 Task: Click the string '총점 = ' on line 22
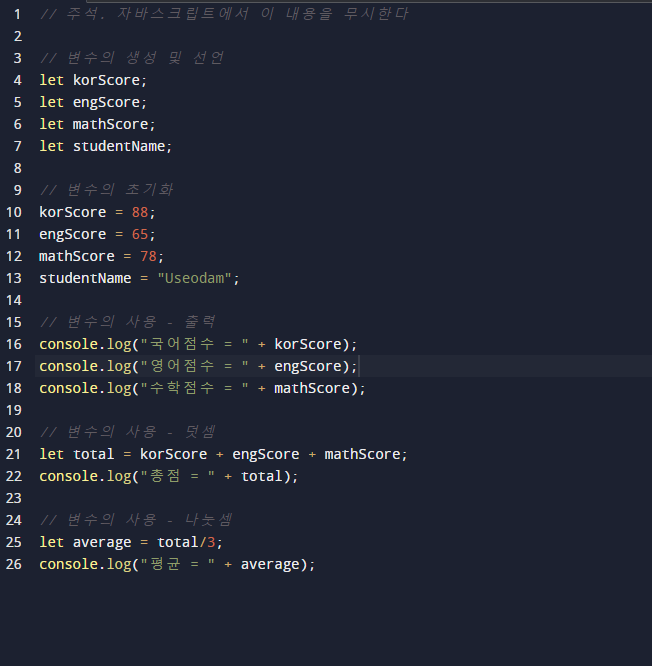tap(178, 476)
